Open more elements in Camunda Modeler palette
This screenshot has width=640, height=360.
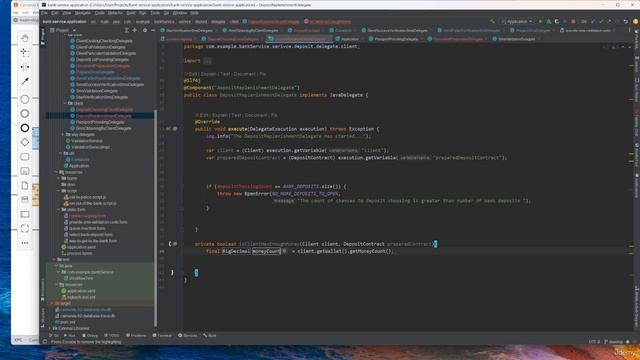point(25,243)
